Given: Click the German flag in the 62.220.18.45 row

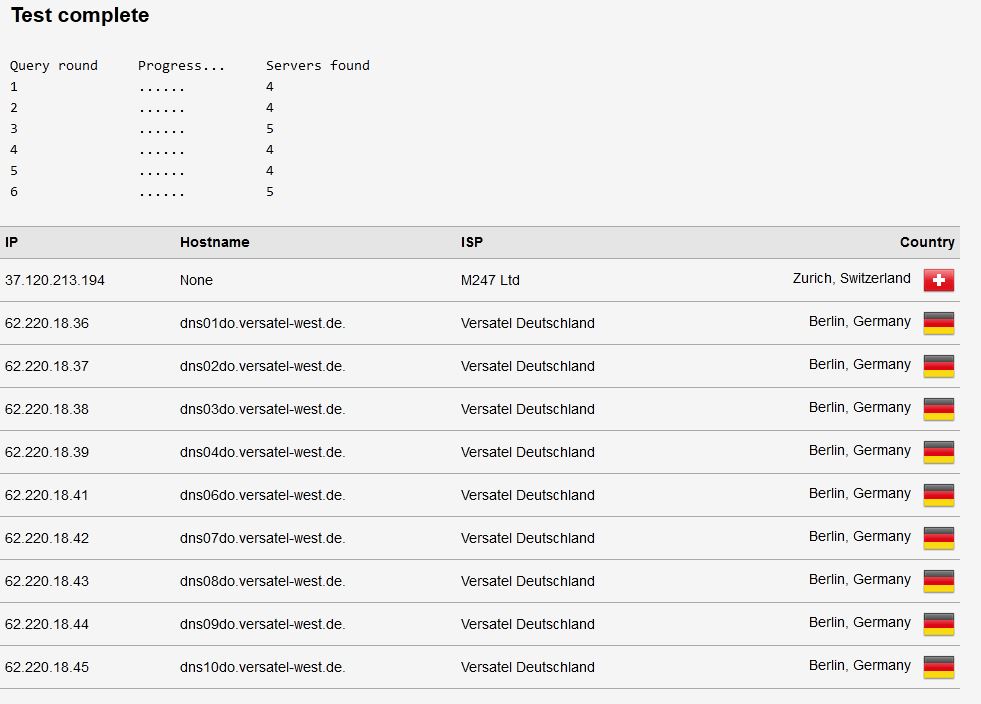Looking at the screenshot, I should (x=938, y=667).
